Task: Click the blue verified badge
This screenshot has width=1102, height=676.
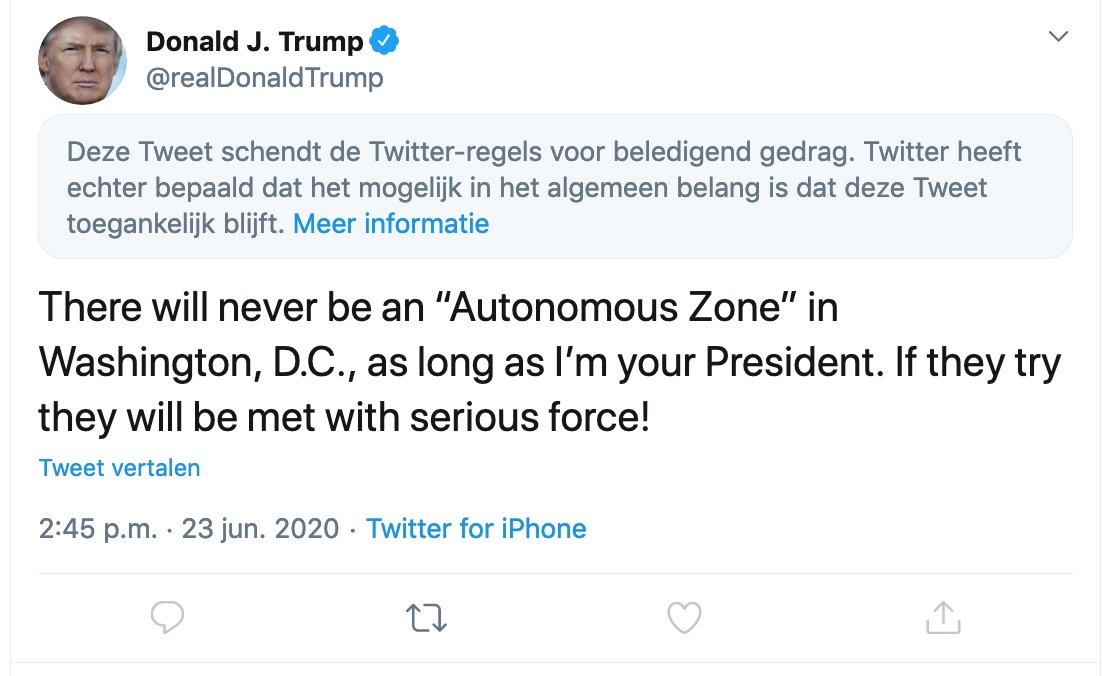Action: pos(385,42)
